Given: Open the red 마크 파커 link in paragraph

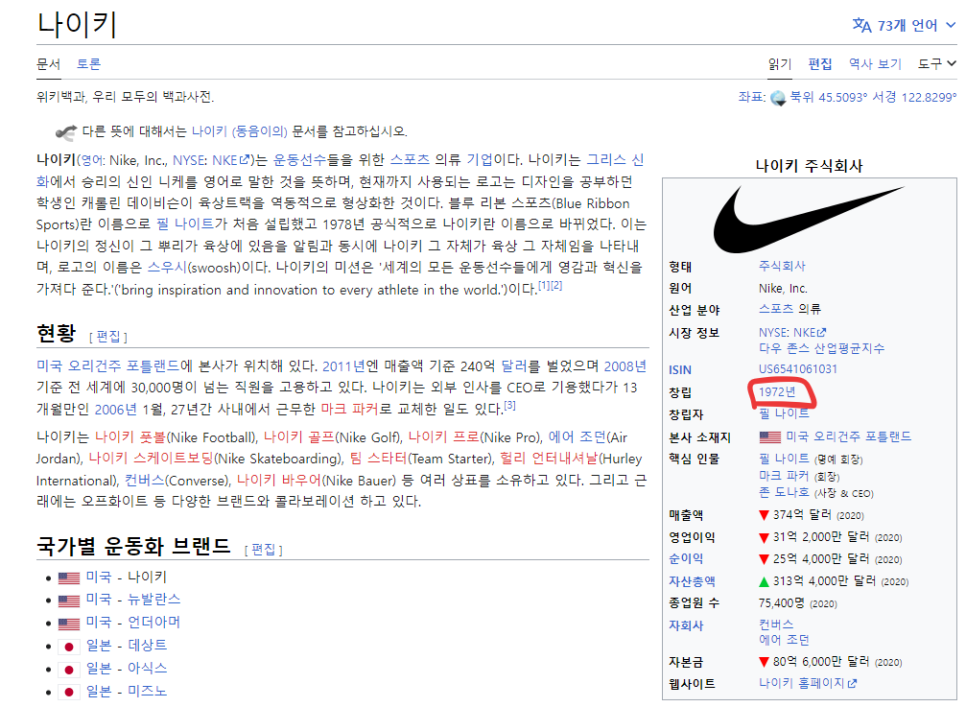Looking at the screenshot, I should coord(349,409).
